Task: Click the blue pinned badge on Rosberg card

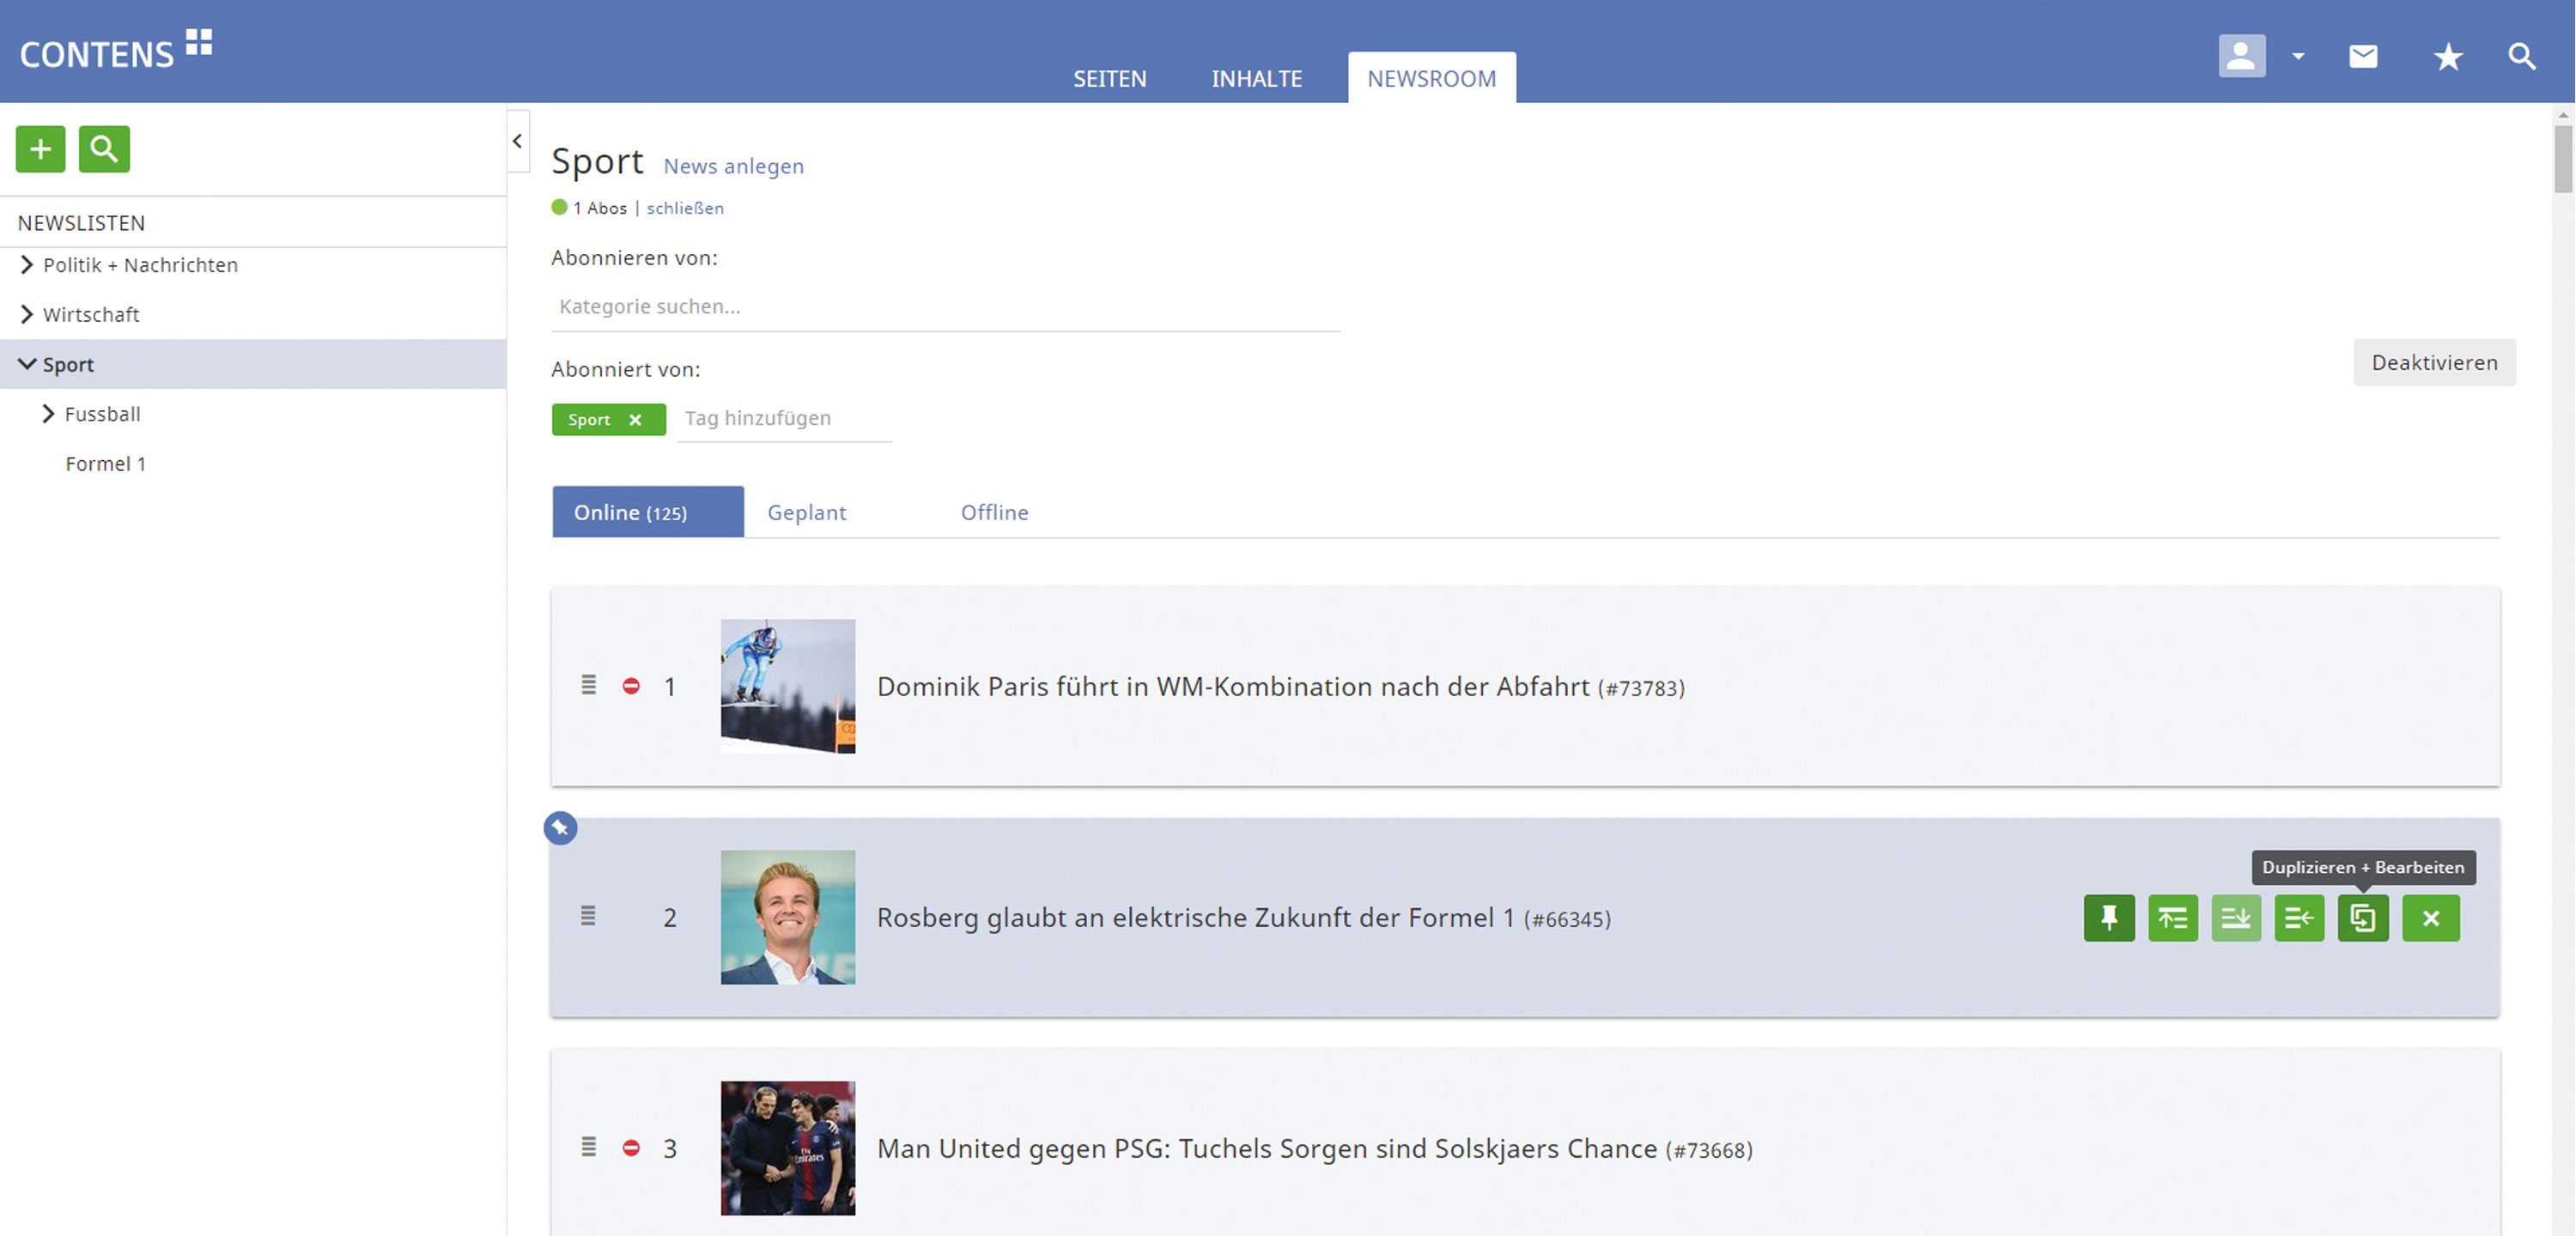Action: click(560, 828)
